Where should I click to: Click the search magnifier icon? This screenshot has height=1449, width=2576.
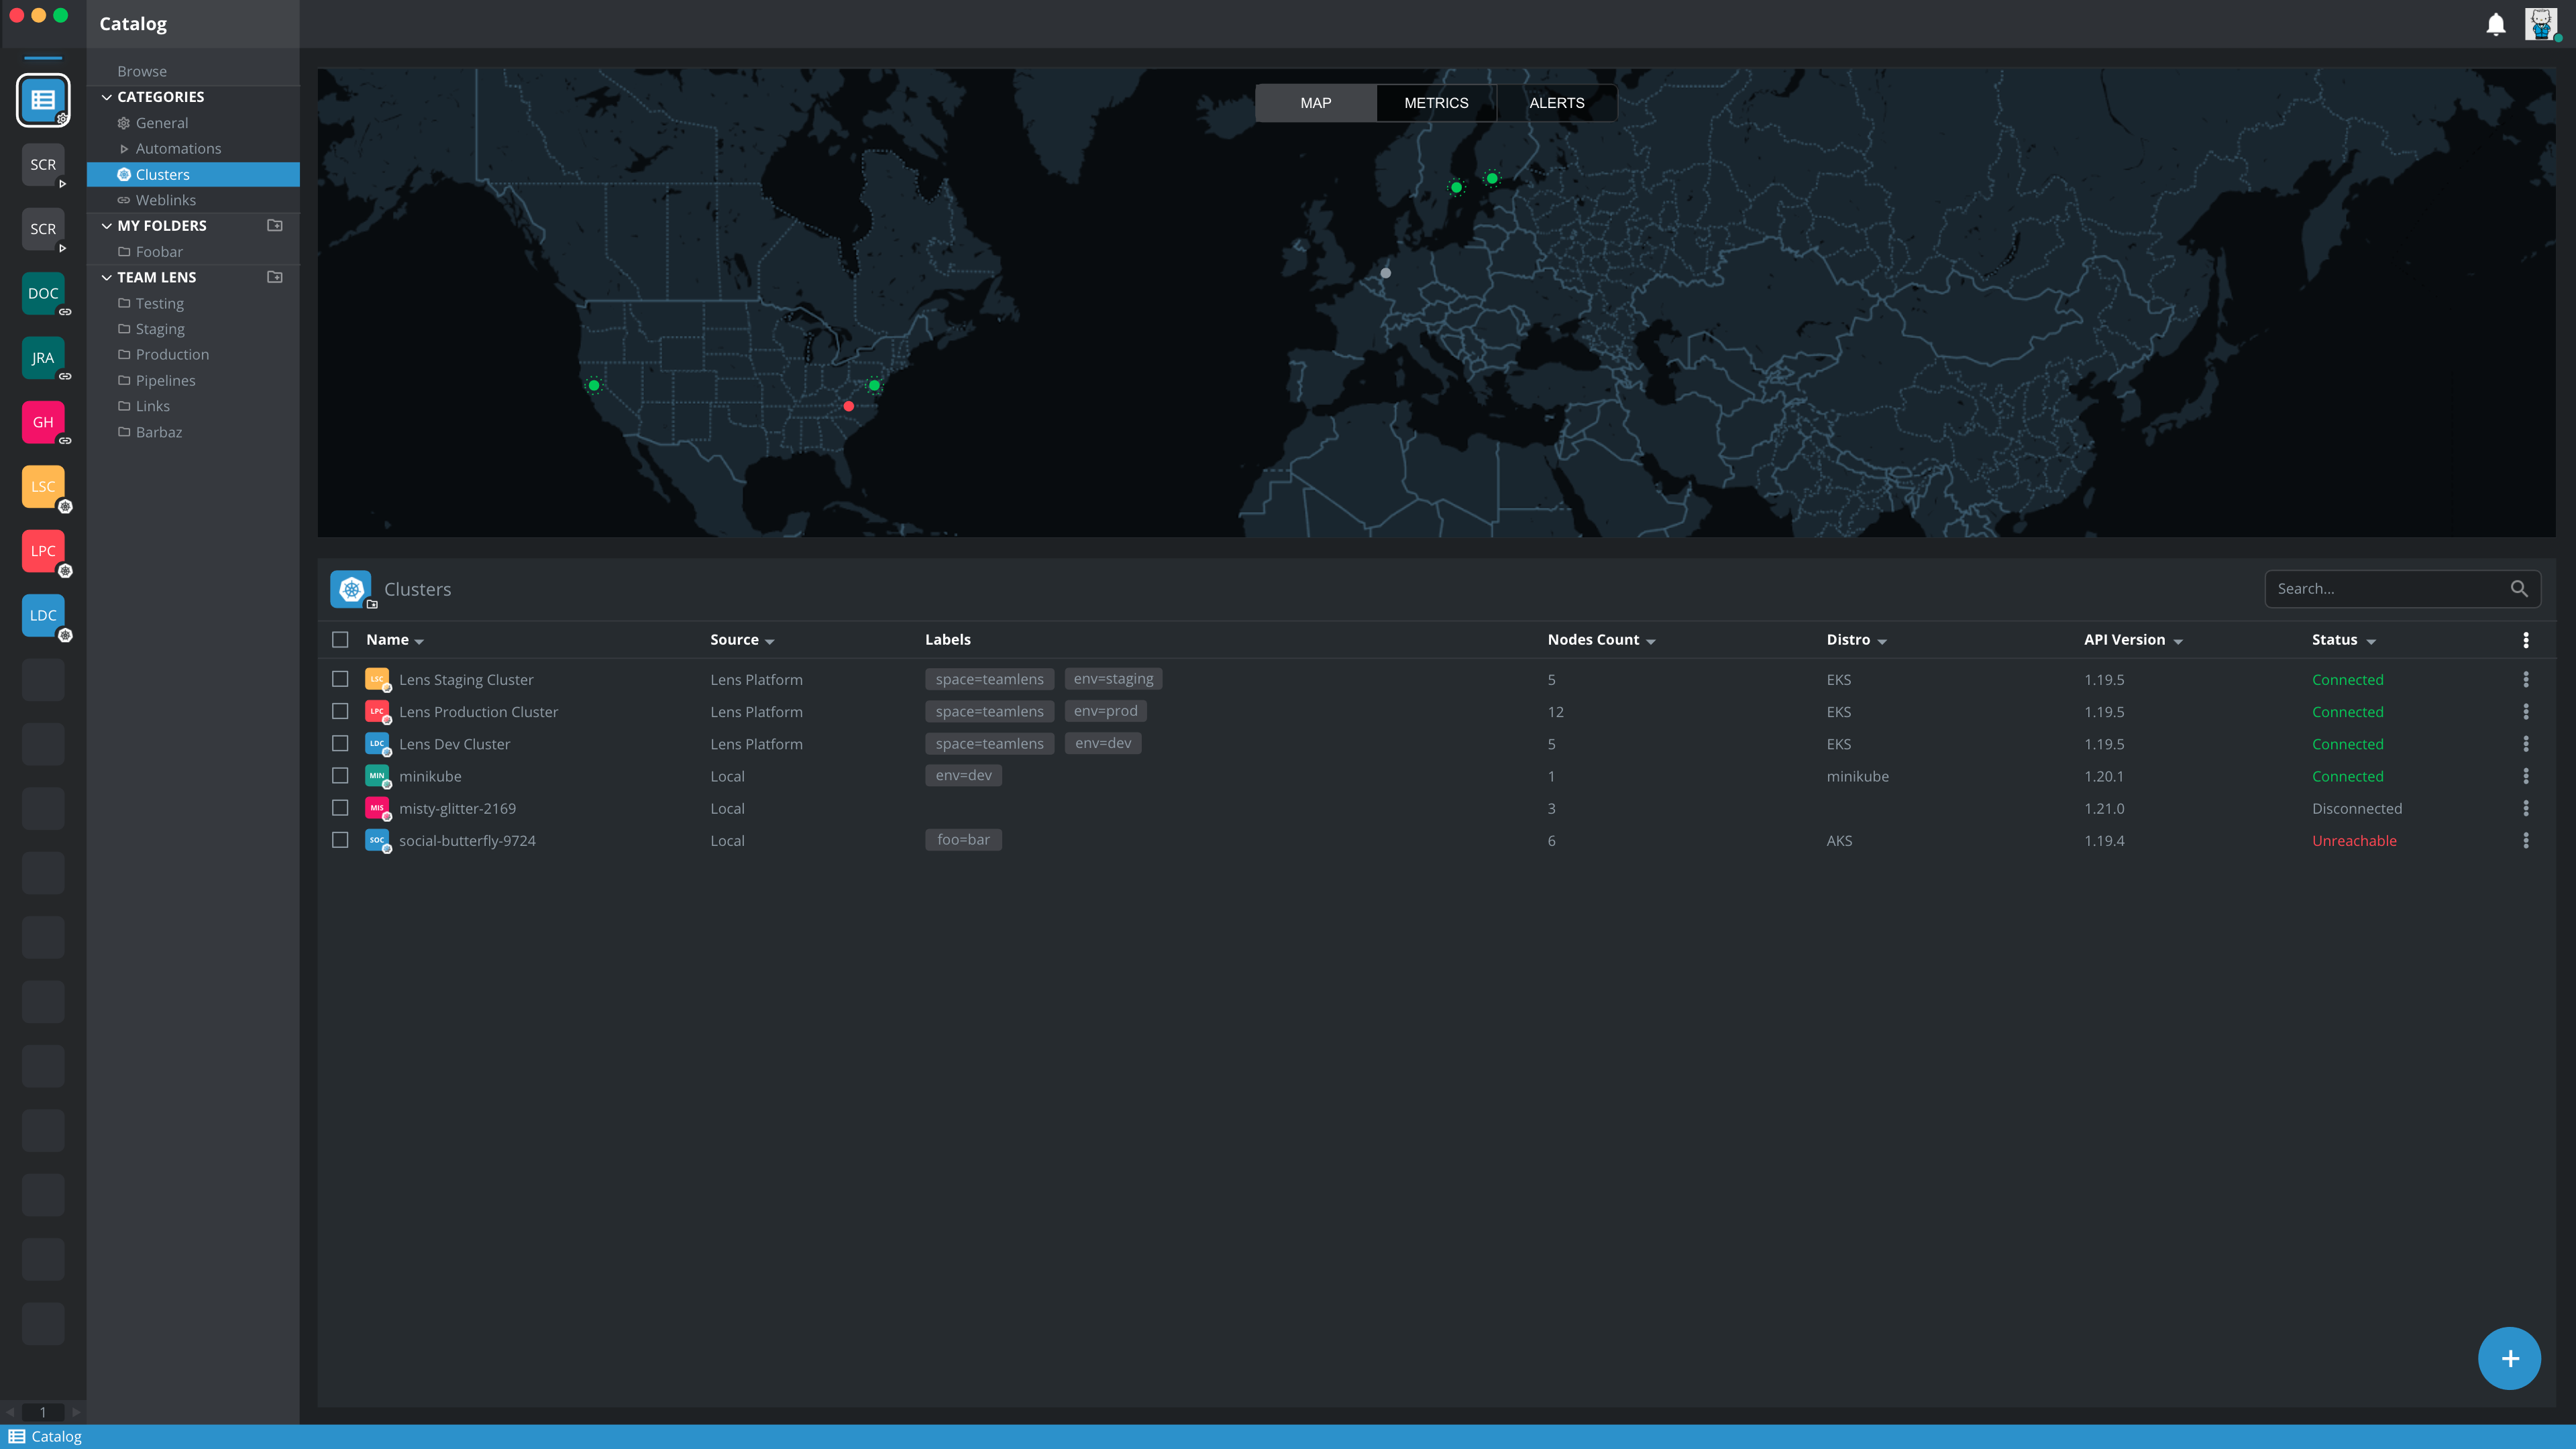point(2518,589)
